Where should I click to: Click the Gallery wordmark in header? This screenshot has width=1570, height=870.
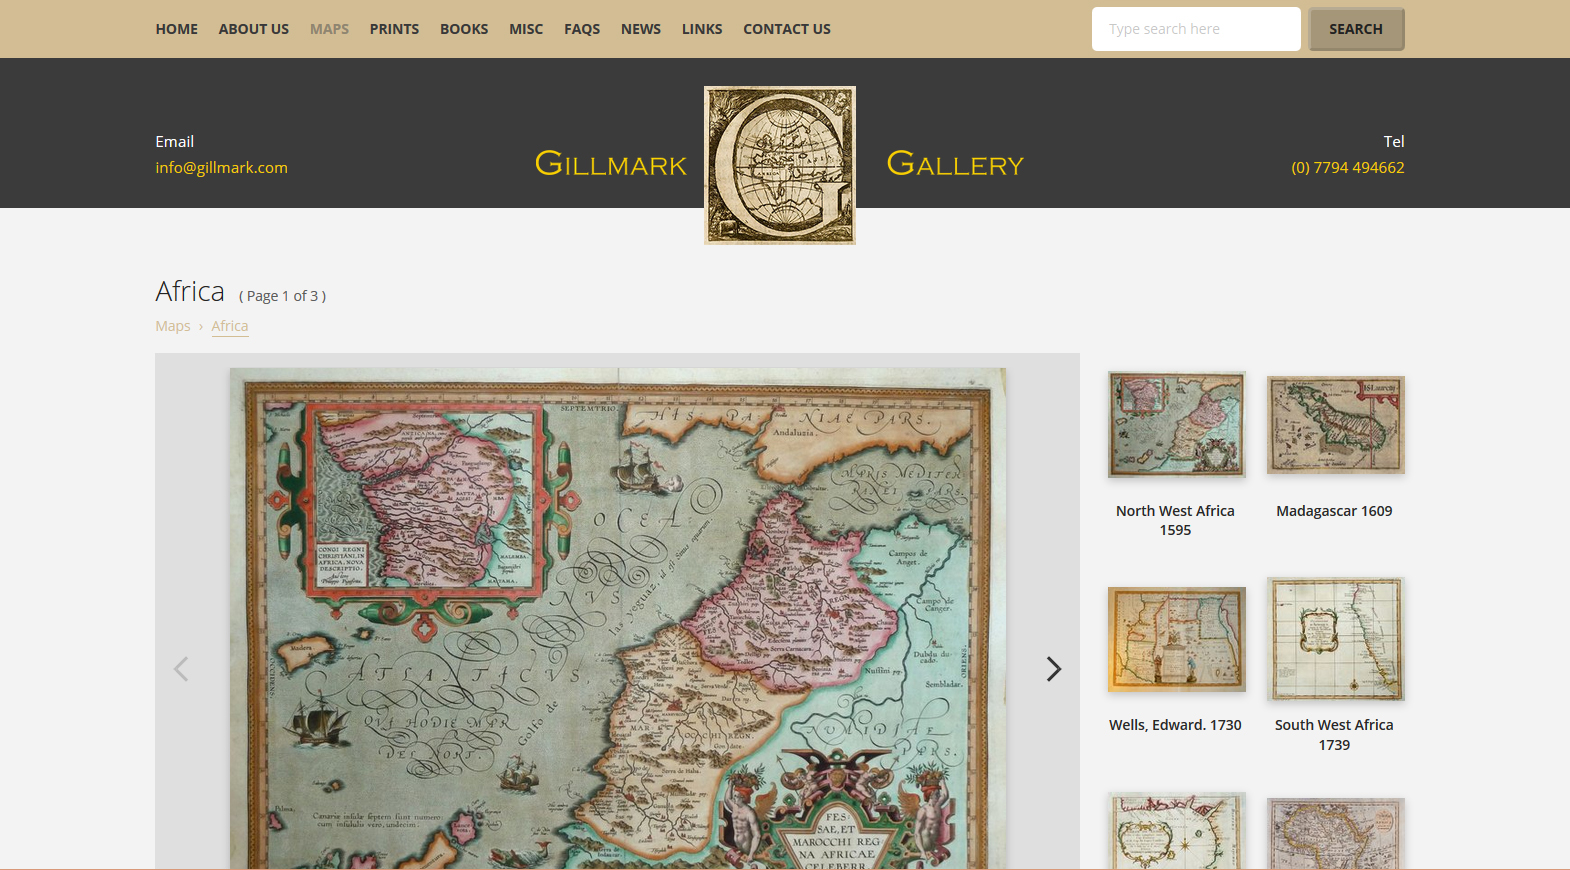coord(955,163)
